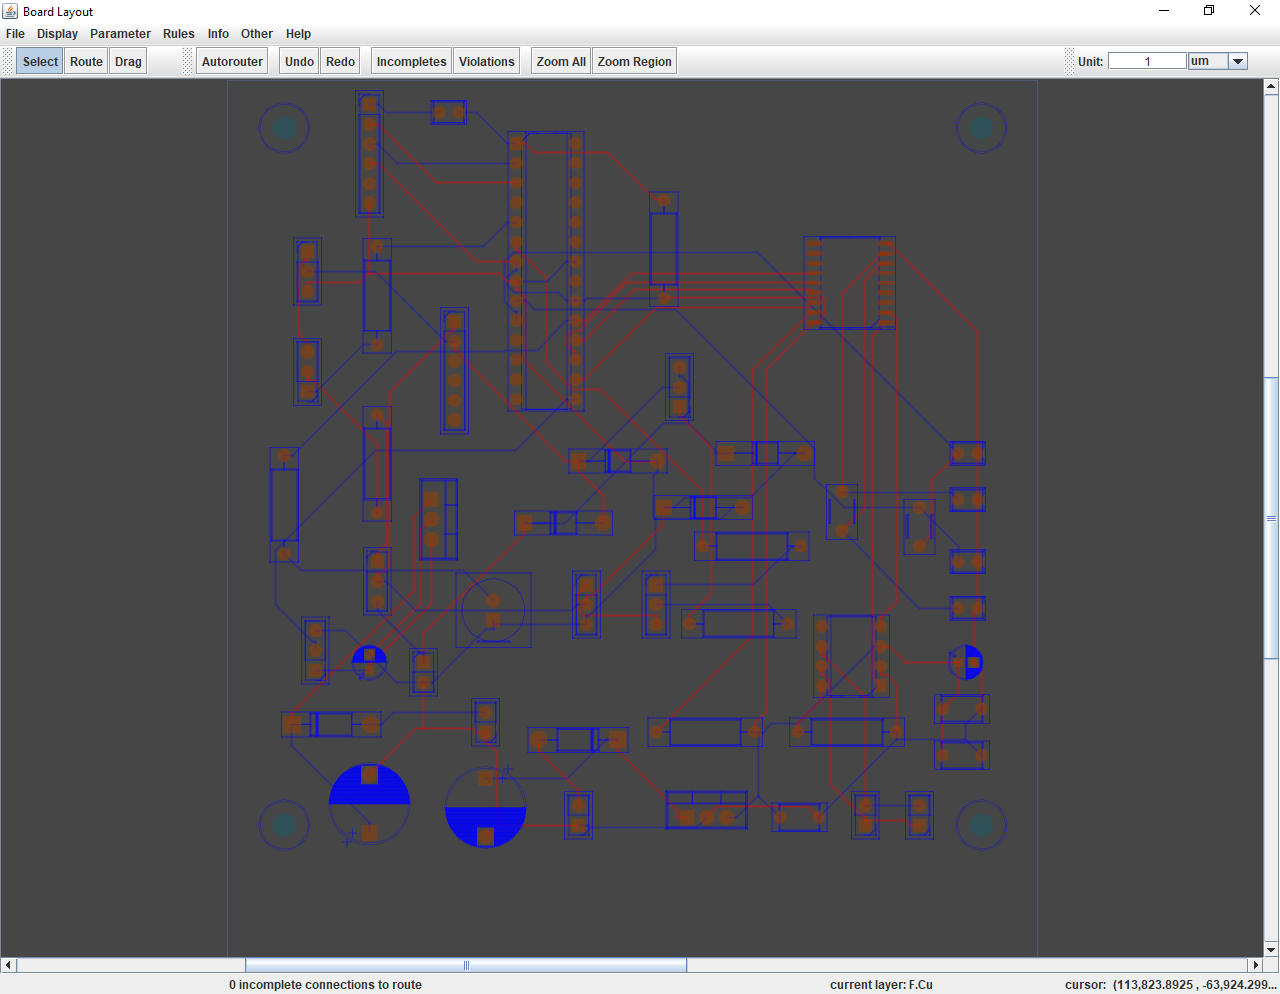Click the top-left mounting hole
The width and height of the screenshot is (1280, 994).
[284, 128]
